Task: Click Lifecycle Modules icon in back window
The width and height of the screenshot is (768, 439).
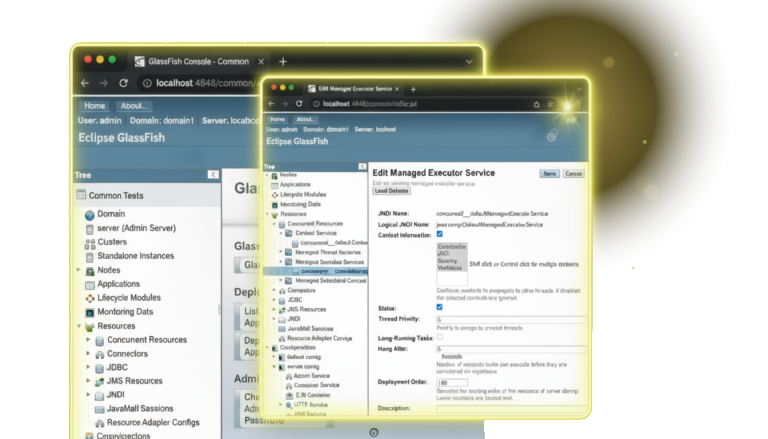Action: tap(90, 298)
